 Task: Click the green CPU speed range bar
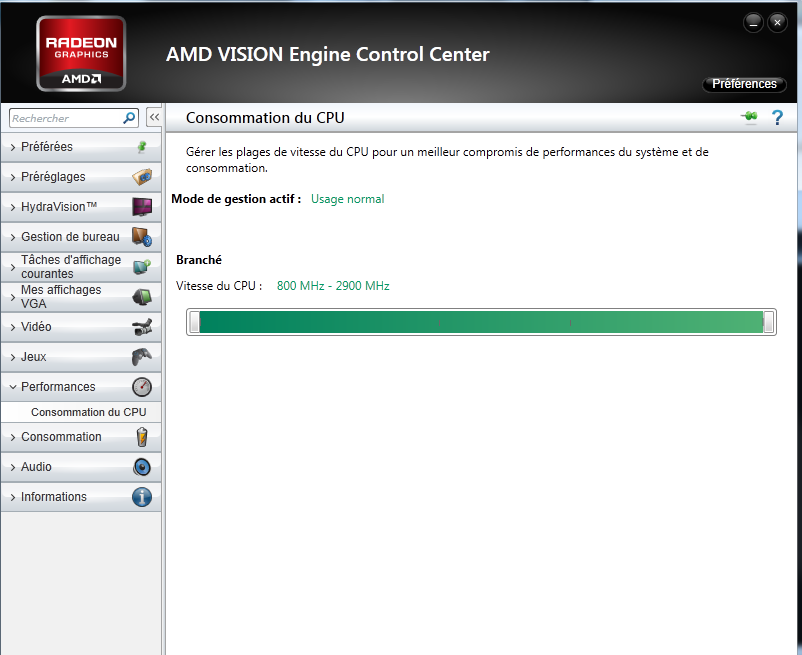[481, 322]
